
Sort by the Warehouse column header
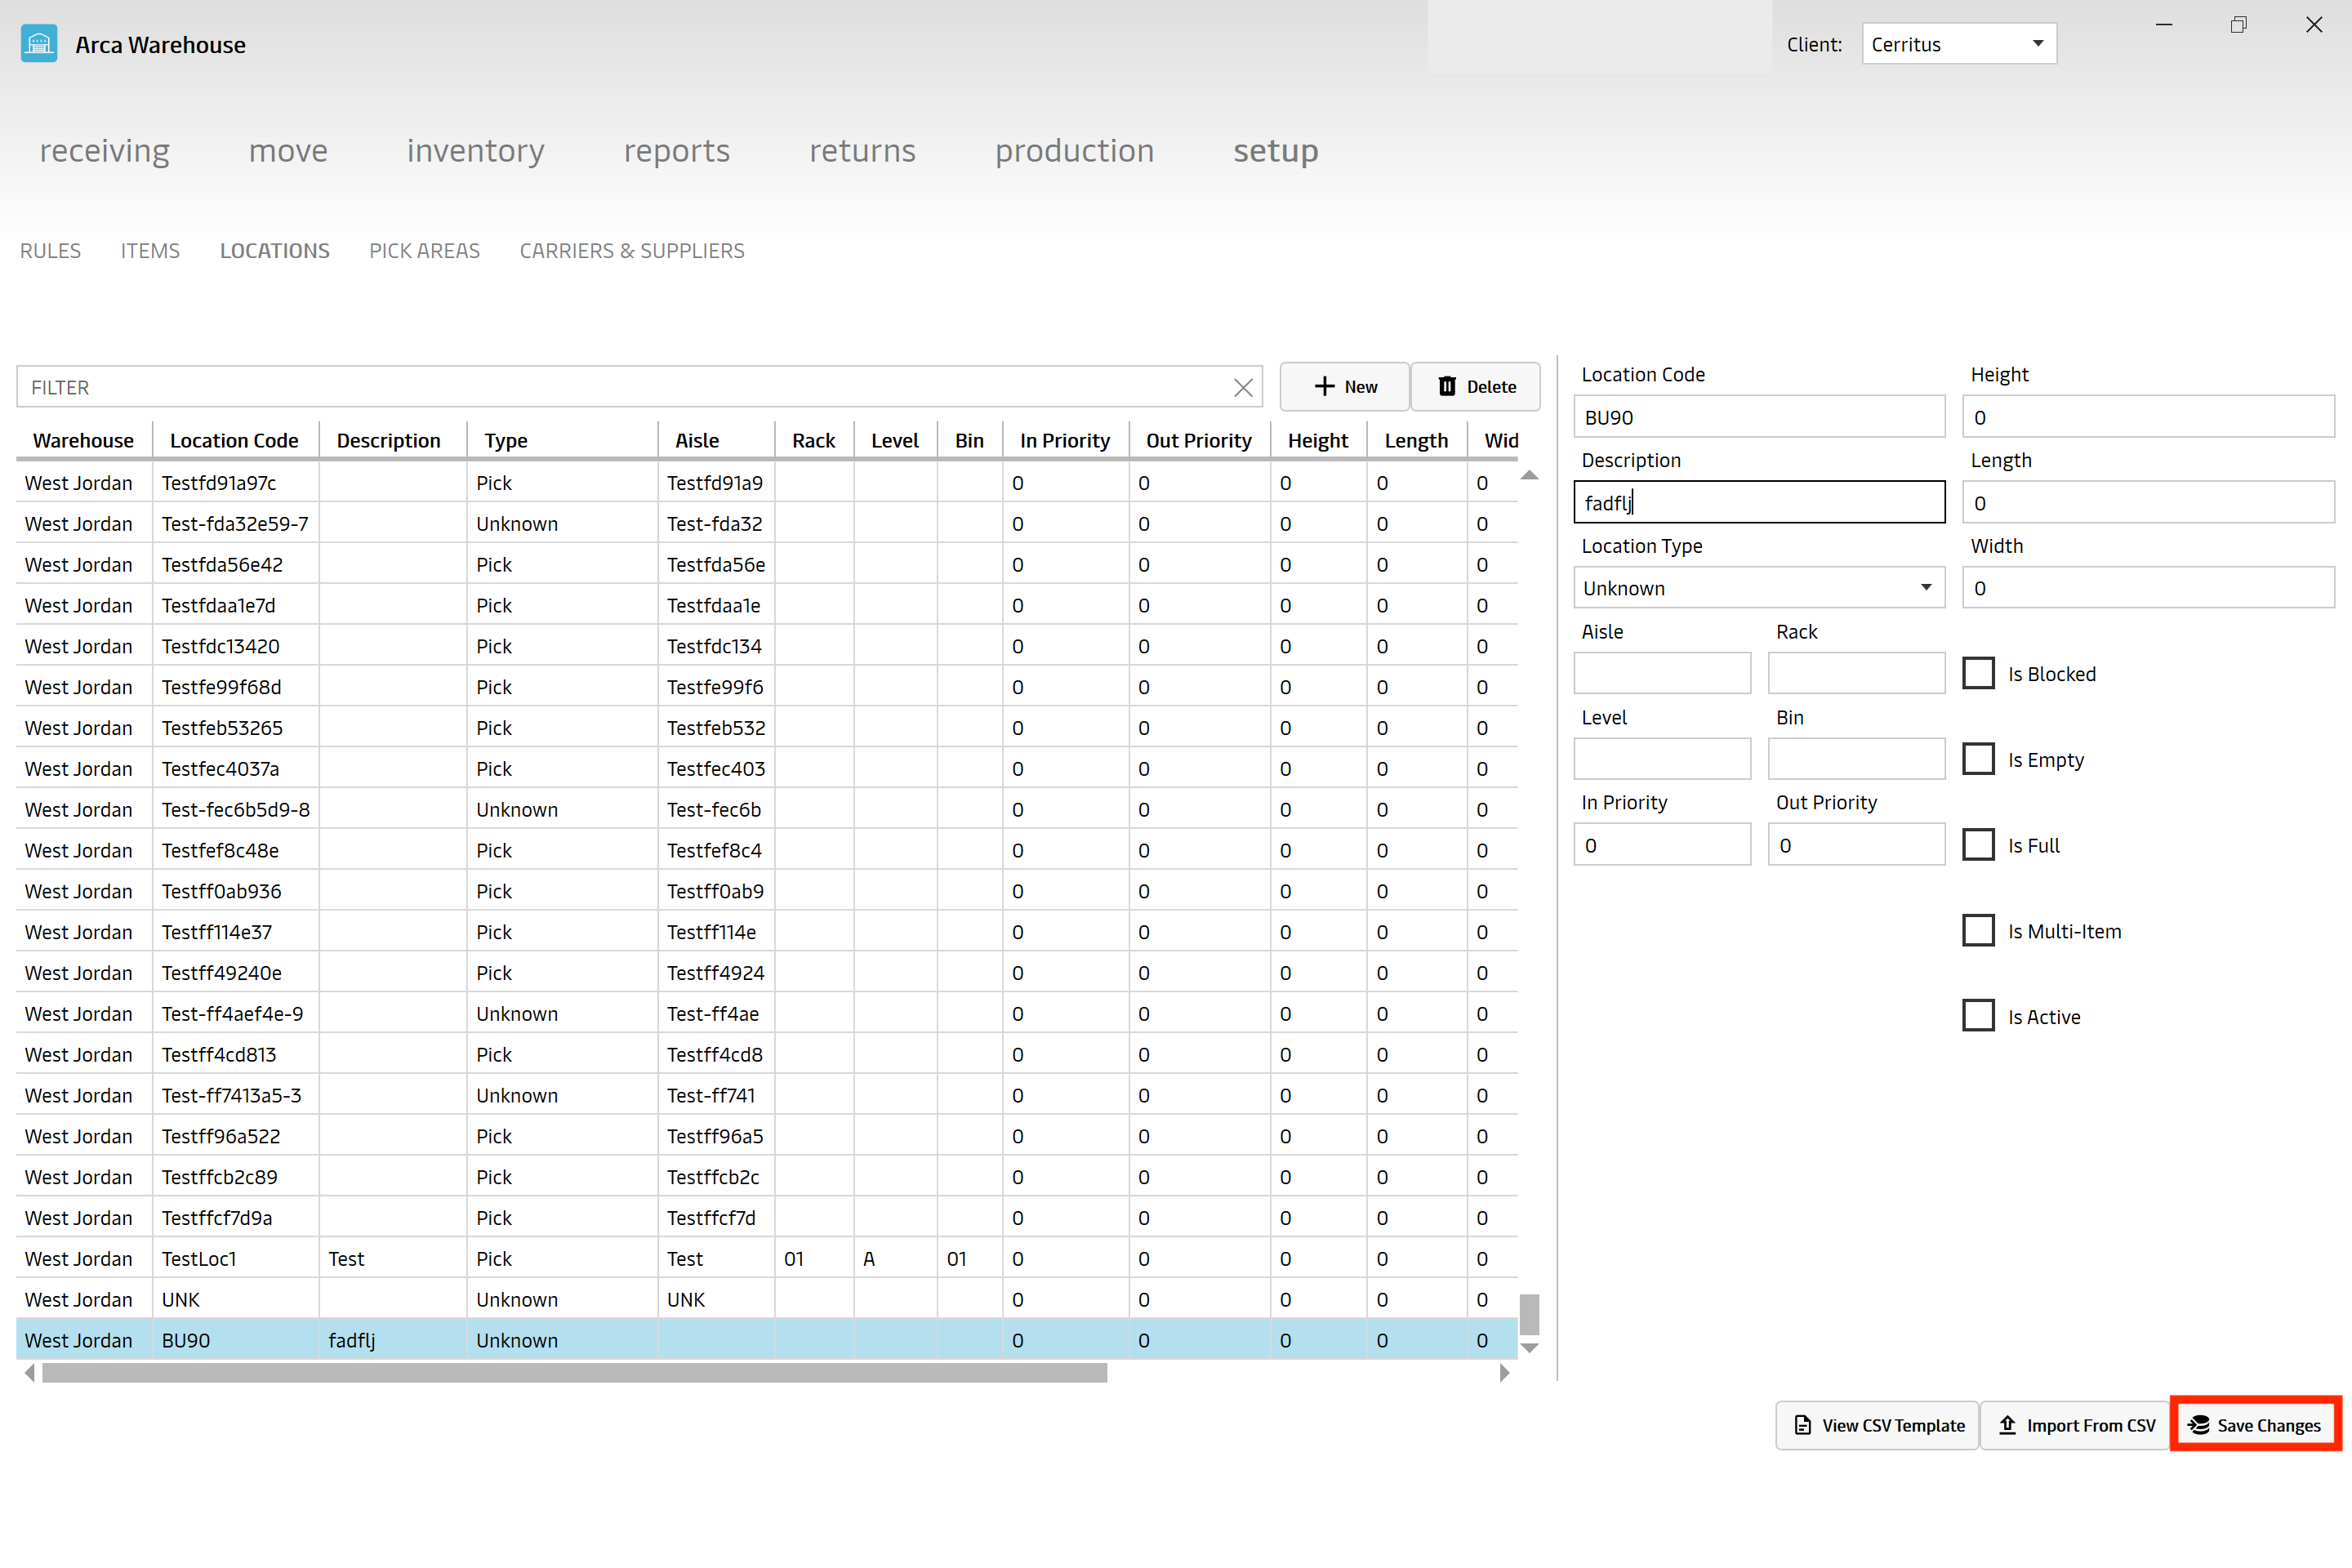pos(83,441)
